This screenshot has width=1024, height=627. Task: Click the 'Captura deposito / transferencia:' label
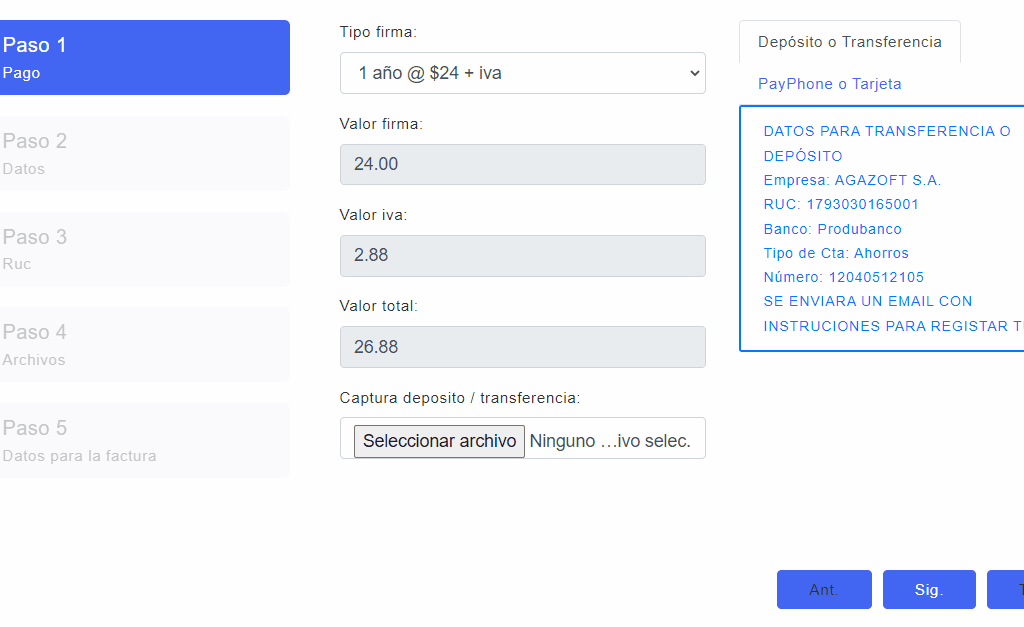[460, 398]
